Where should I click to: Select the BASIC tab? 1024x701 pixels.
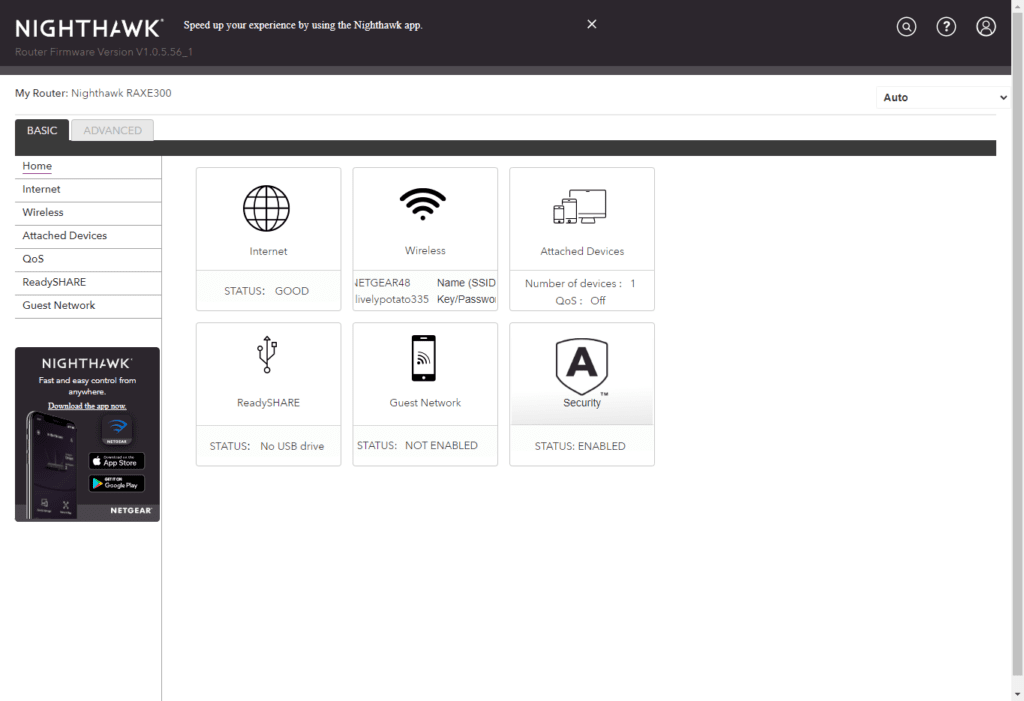[42, 130]
